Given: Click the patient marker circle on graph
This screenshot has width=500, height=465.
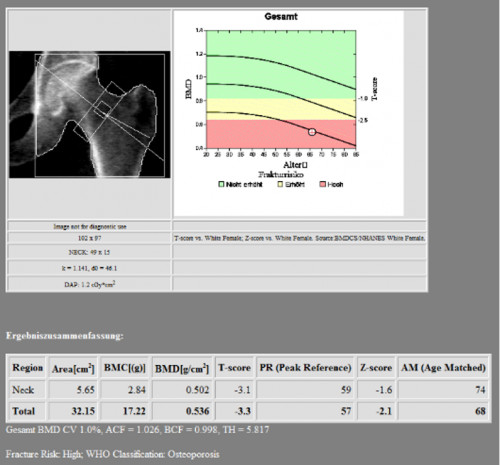Looking at the screenshot, I should point(312,132).
